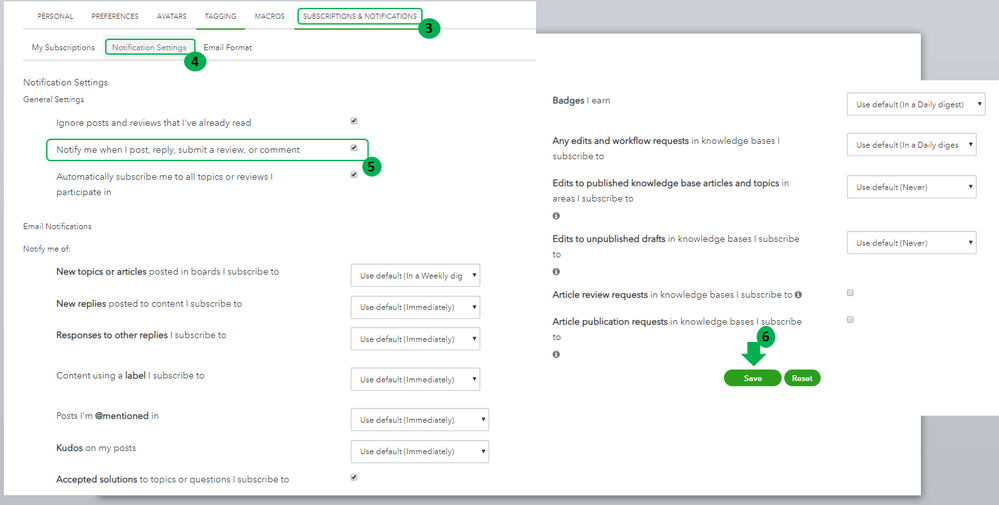Click the green Save button
This screenshot has width=999, height=505.
point(752,378)
